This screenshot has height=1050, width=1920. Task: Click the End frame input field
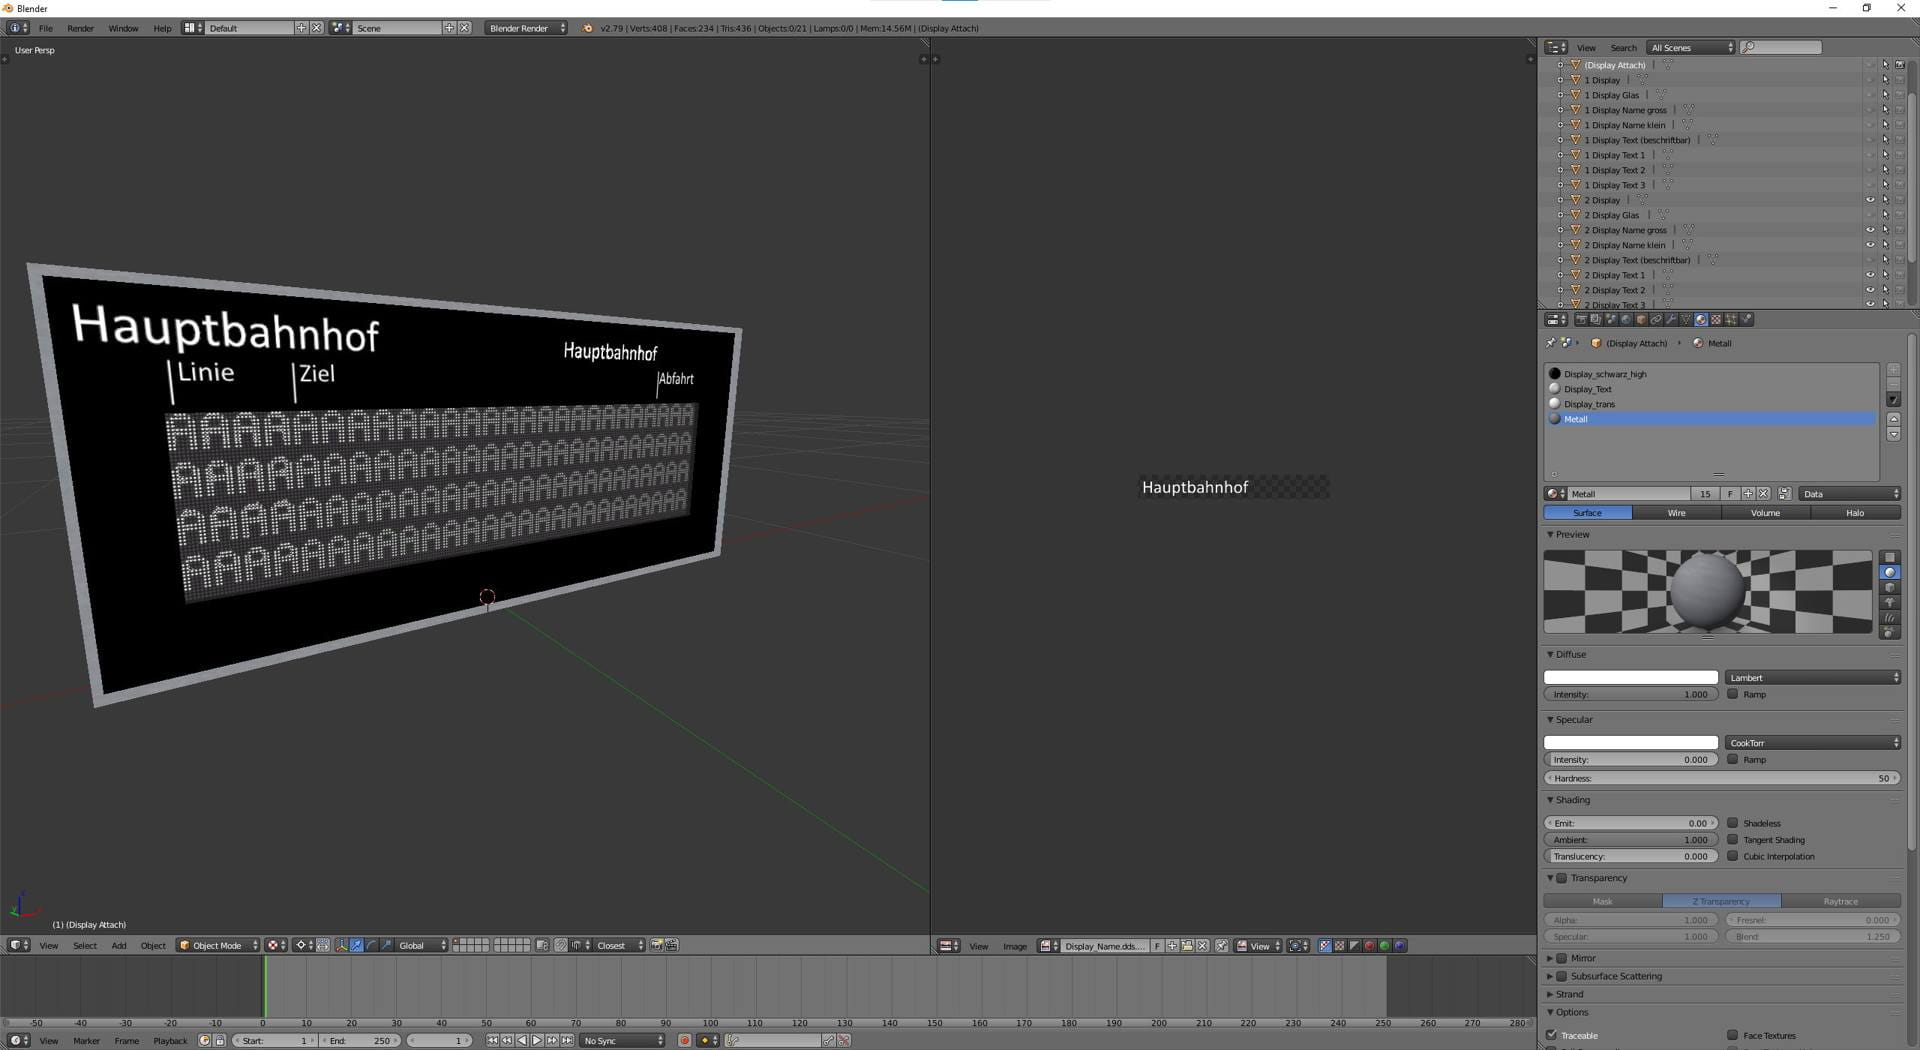pyautogui.click(x=360, y=1041)
